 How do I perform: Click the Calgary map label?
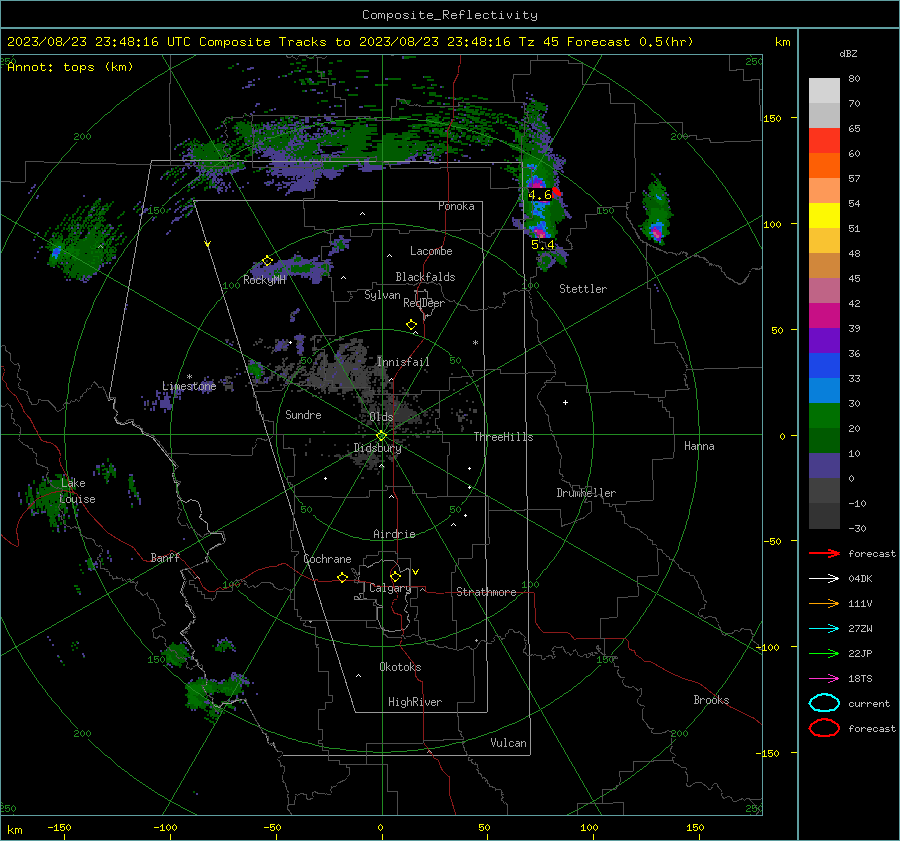(390, 588)
